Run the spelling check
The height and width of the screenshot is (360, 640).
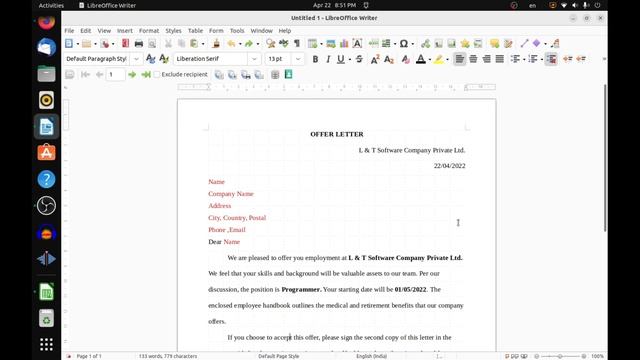[x=284, y=43]
